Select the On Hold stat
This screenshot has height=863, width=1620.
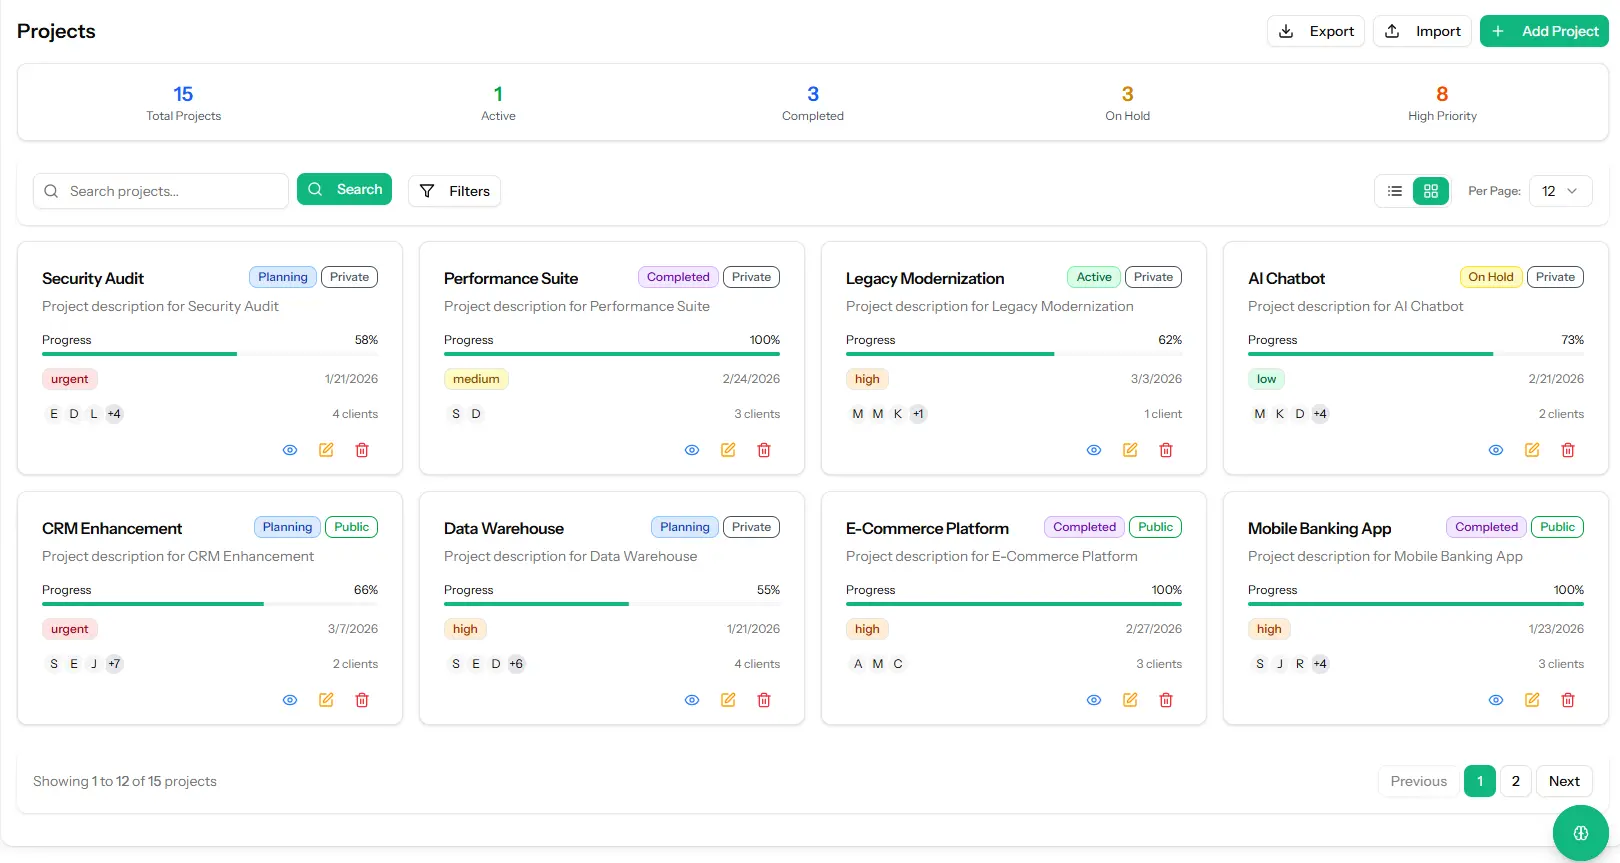[x=1127, y=103]
